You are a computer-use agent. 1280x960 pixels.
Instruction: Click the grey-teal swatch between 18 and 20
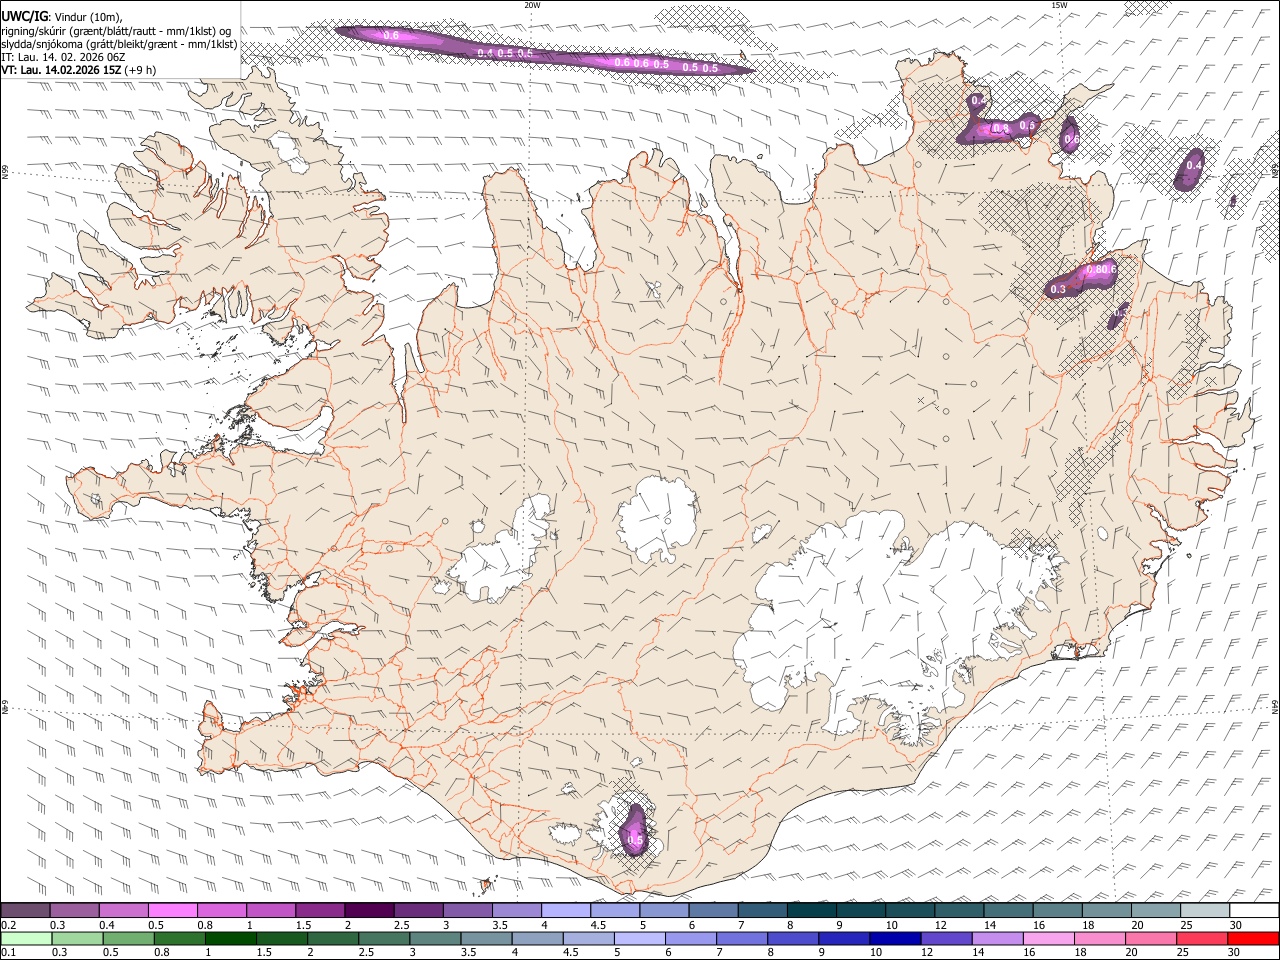[x=1105, y=910]
